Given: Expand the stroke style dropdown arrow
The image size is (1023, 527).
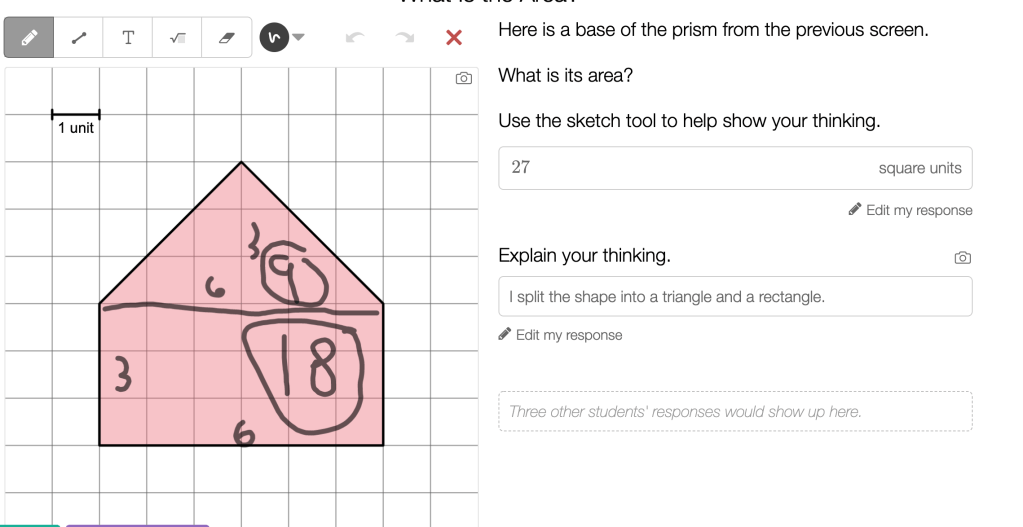Looking at the screenshot, I should [x=298, y=38].
